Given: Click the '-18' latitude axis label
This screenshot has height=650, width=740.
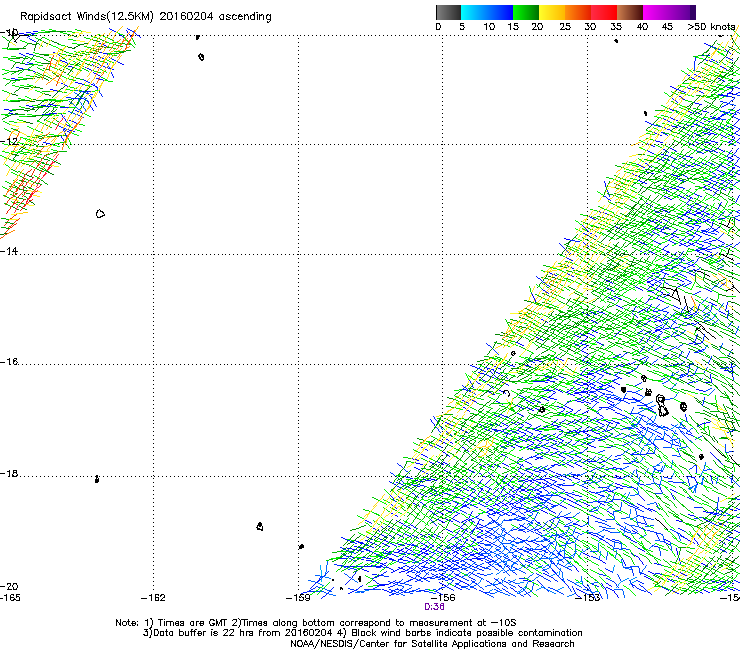Looking at the screenshot, I should coord(9,473).
